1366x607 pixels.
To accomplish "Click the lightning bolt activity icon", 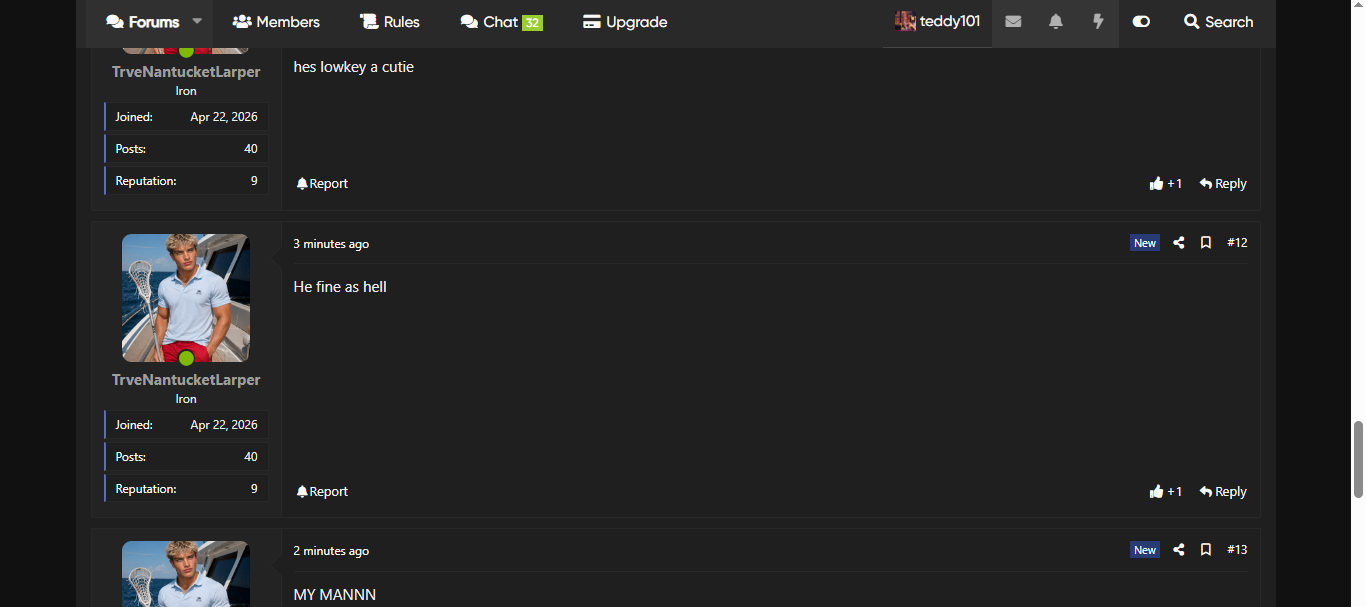I will pyautogui.click(x=1098, y=22).
